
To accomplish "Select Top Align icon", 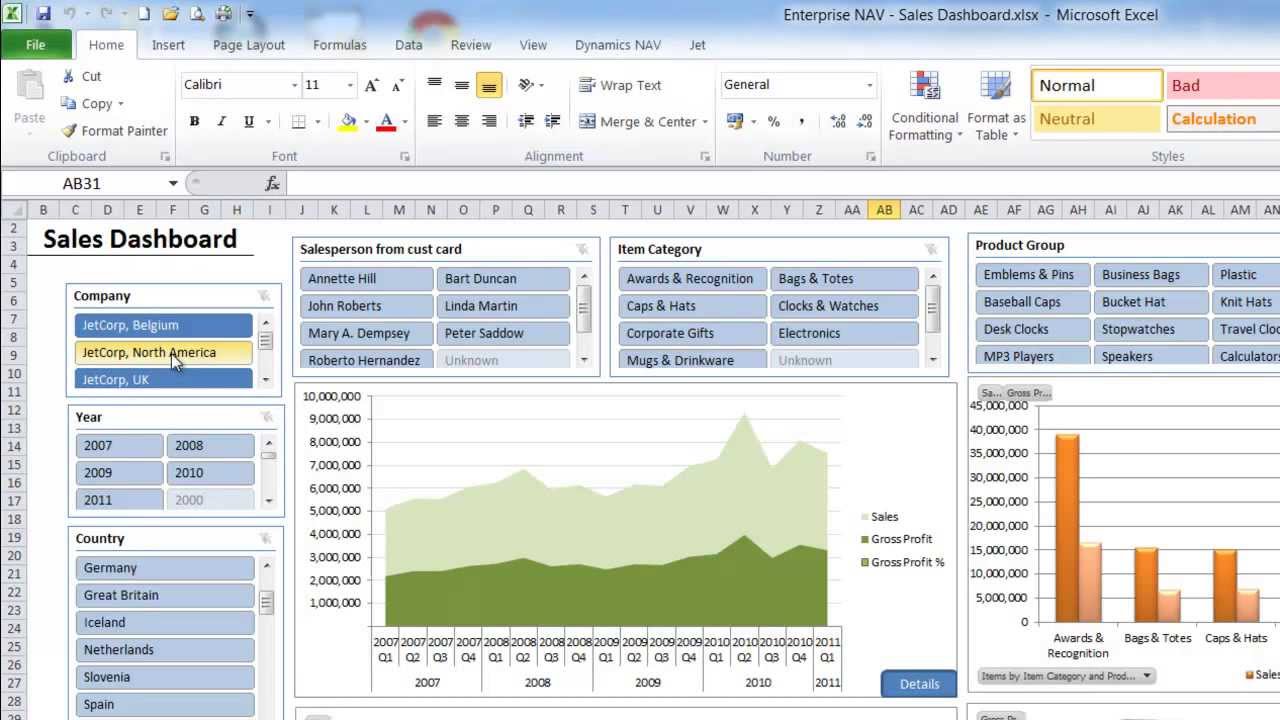I will [x=435, y=85].
